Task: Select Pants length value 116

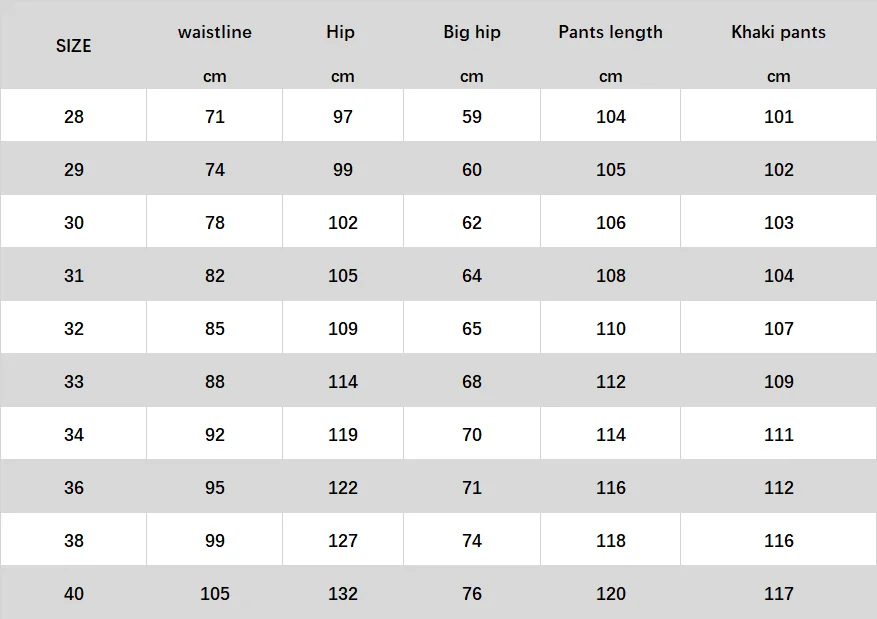Action: [610, 488]
